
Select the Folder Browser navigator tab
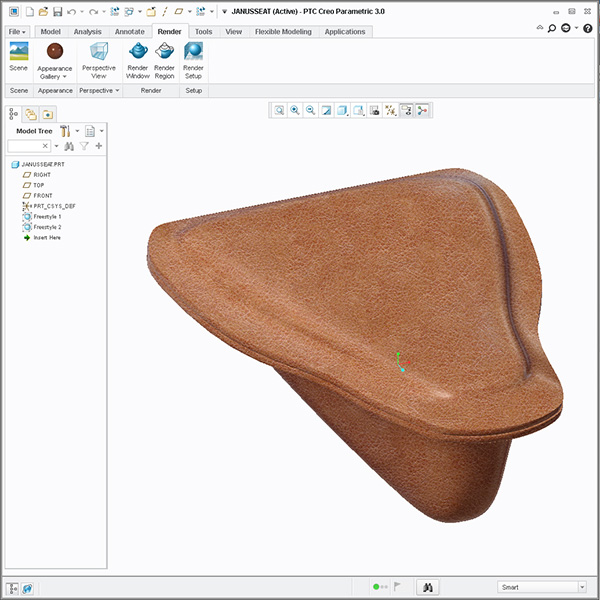click(x=31, y=114)
